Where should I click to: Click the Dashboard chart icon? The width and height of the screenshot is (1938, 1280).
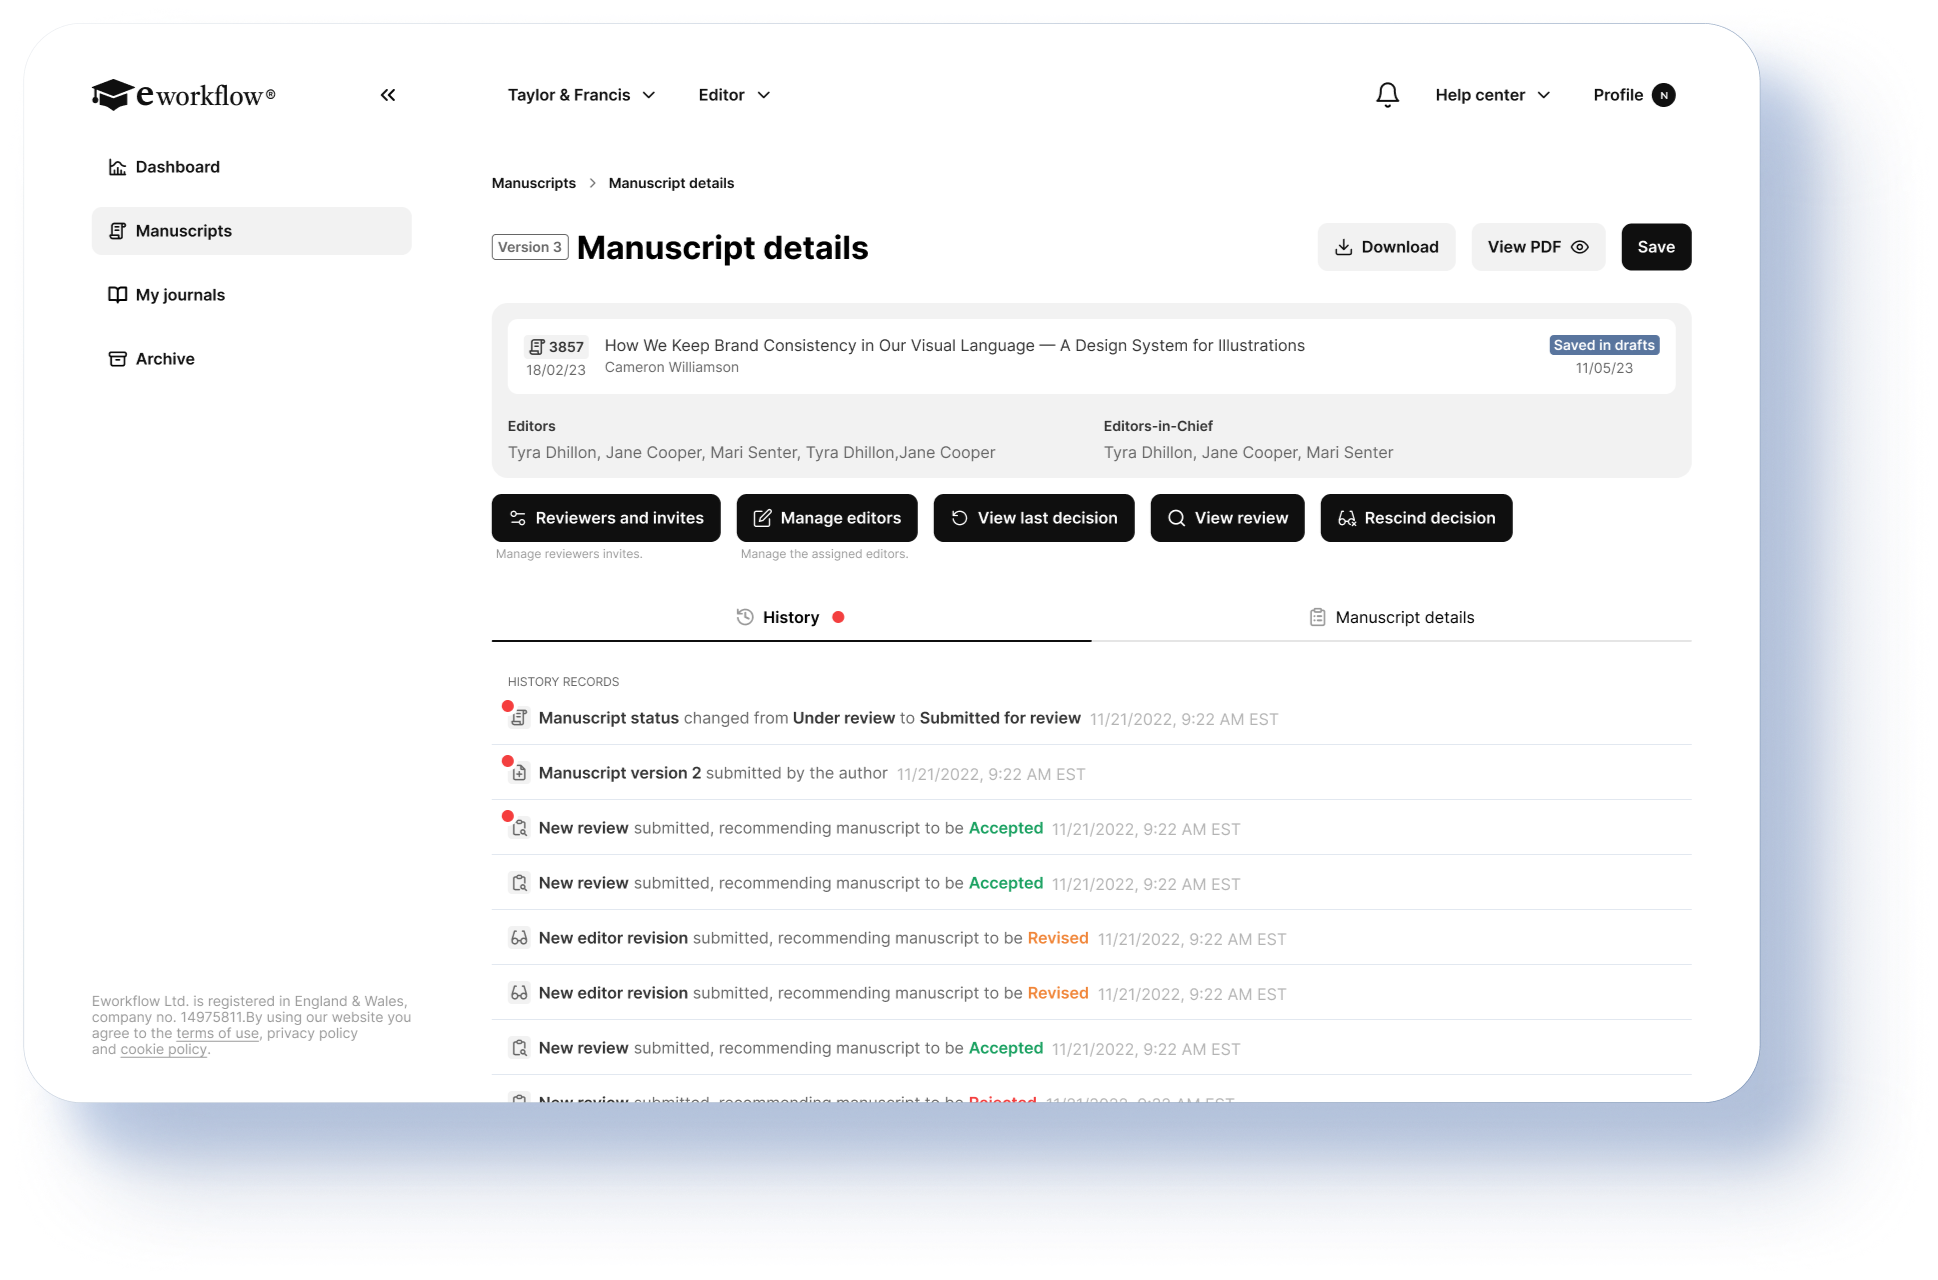click(117, 167)
